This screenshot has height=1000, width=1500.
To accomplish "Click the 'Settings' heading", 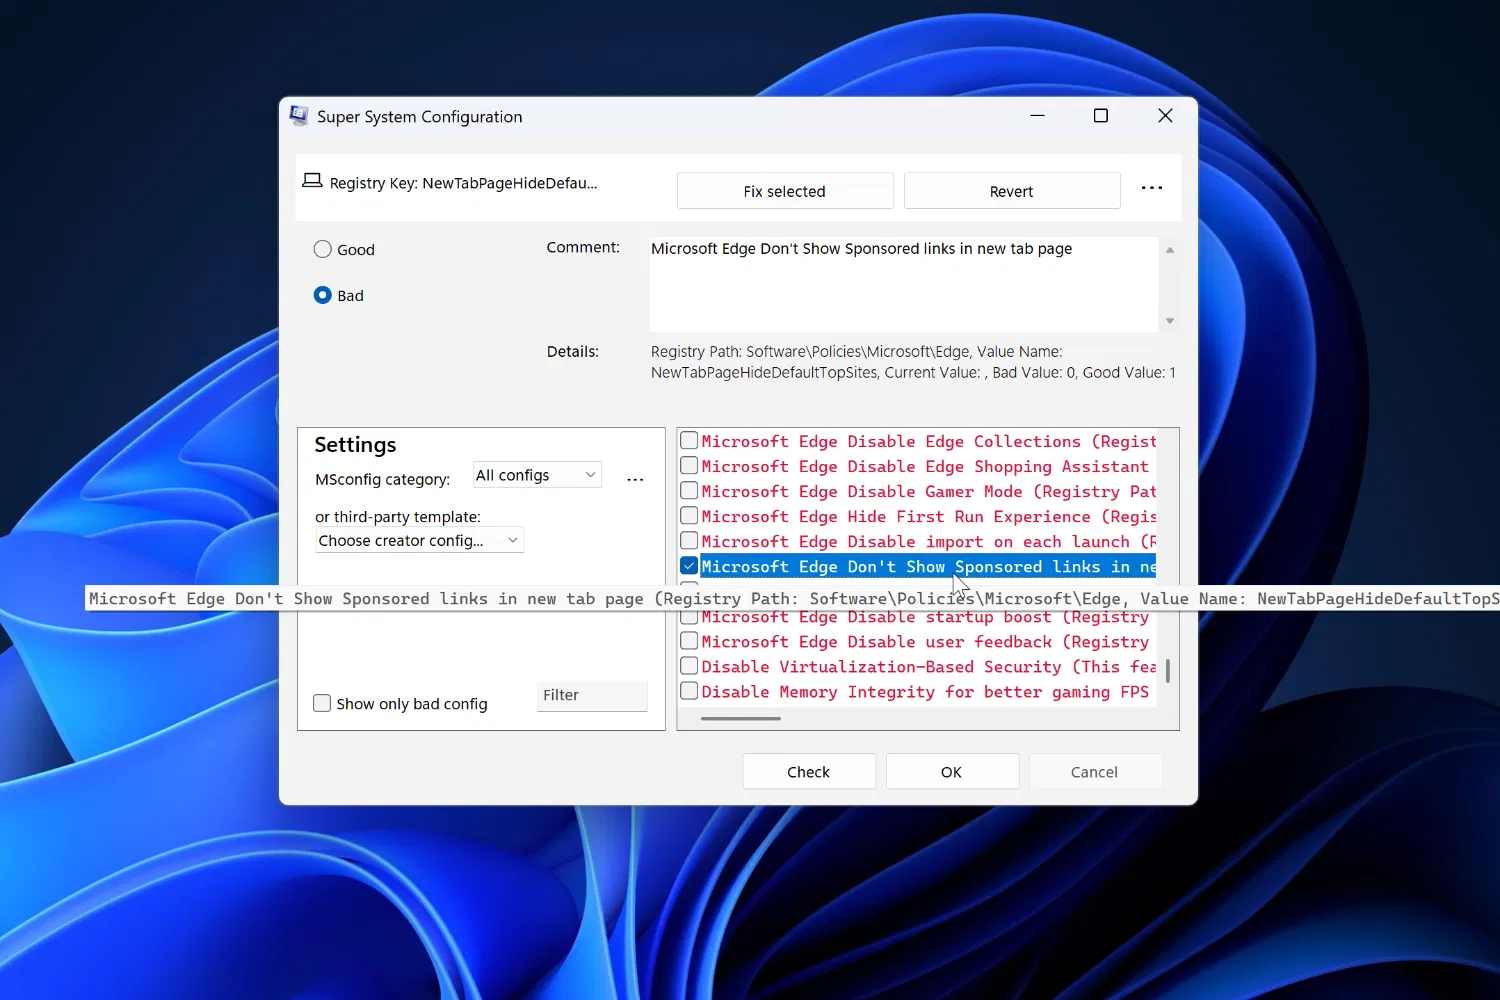I will (355, 445).
